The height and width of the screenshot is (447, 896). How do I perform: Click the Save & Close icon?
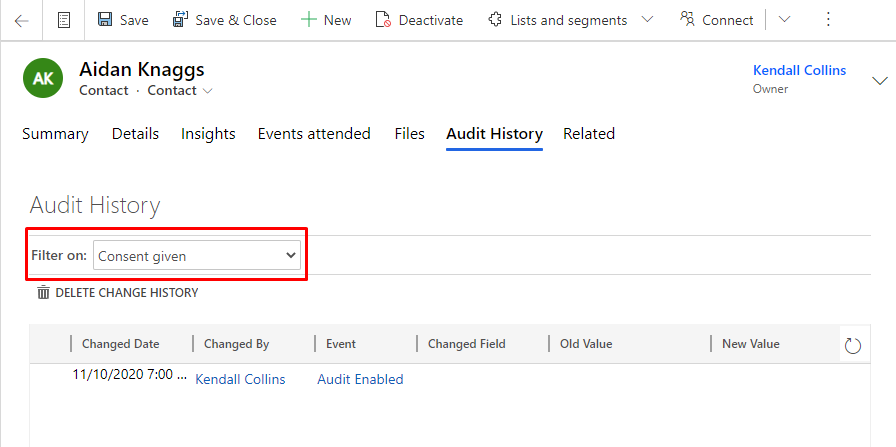click(180, 20)
